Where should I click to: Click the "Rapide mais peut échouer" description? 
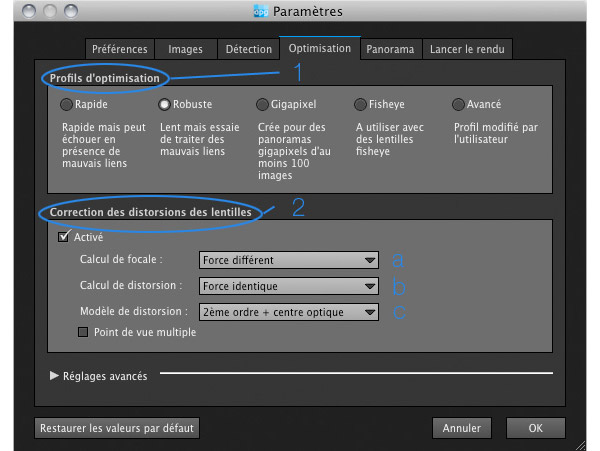click(104, 145)
